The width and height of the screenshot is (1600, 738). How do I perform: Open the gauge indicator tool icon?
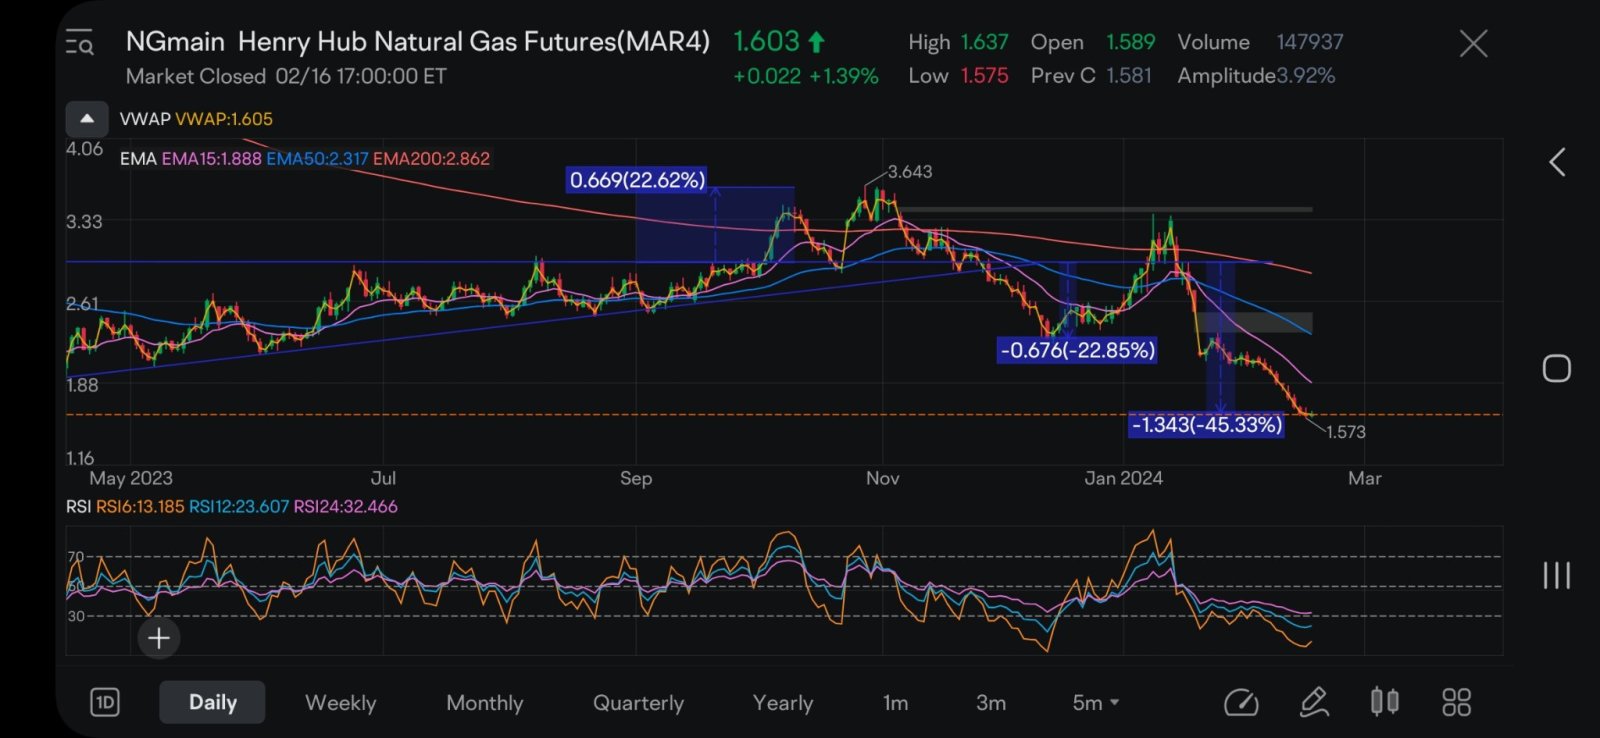(1241, 703)
